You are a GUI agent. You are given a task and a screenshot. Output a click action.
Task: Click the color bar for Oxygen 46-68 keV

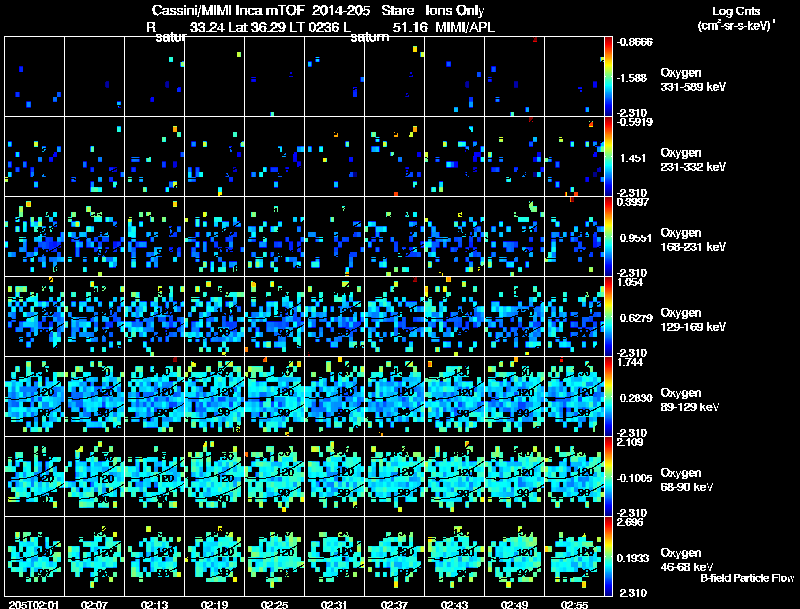pyautogui.click(x=609, y=556)
